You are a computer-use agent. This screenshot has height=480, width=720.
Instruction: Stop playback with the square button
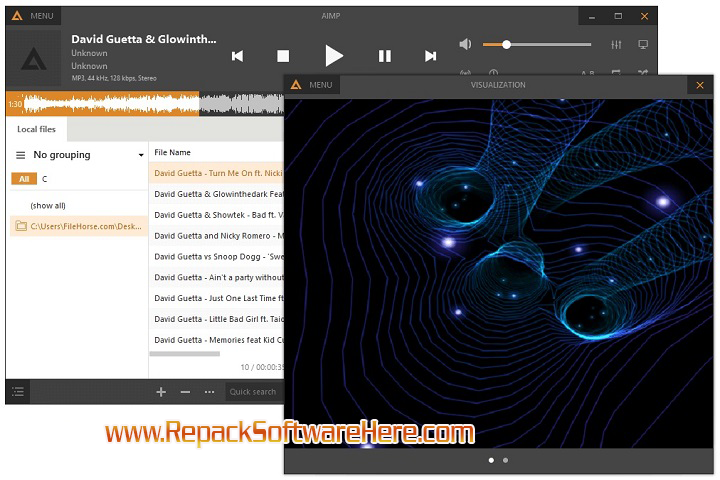point(283,56)
